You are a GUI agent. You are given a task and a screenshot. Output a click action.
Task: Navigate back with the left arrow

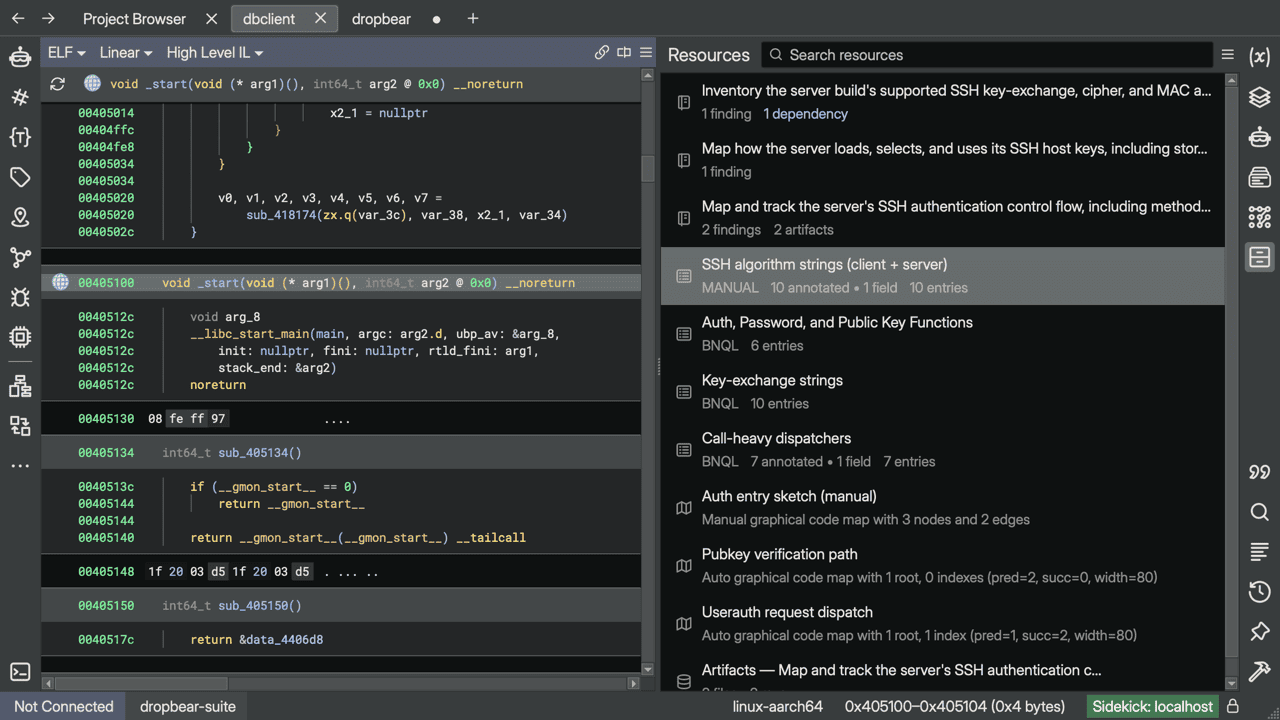click(x=18, y=18)
